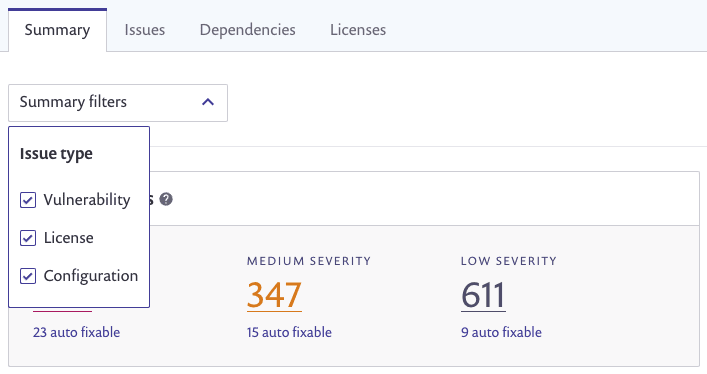Screen dimensions: 707x374
Task: Switch to the Summary tab
Action: [57, 30]
